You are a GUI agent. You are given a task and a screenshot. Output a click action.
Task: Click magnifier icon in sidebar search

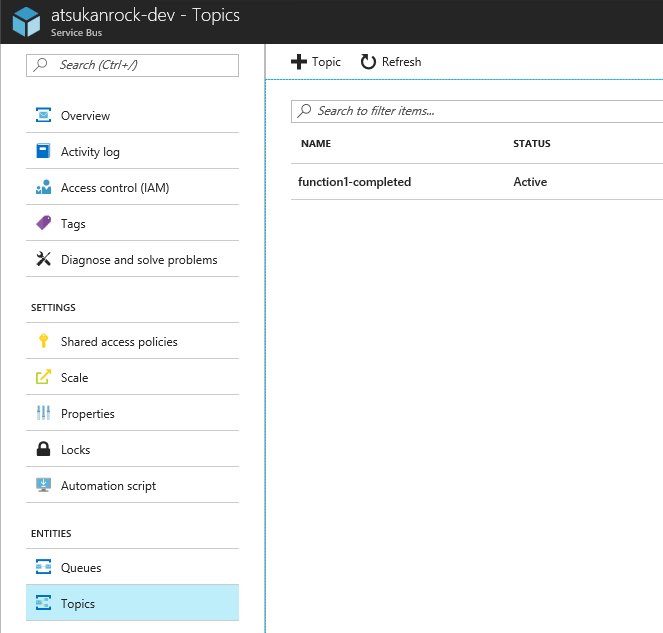click(41, 65)
